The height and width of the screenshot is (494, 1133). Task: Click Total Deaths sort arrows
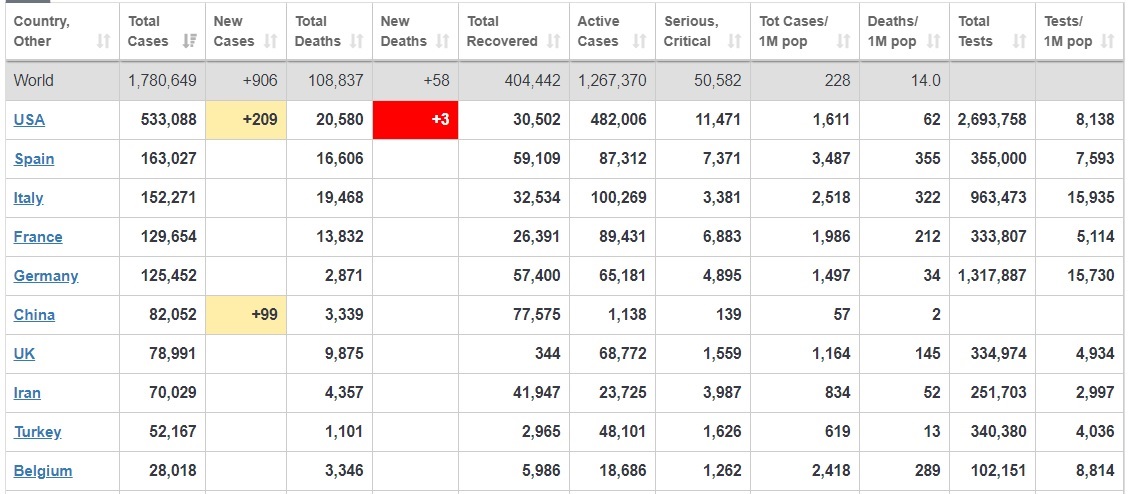(x=356, y=41)
